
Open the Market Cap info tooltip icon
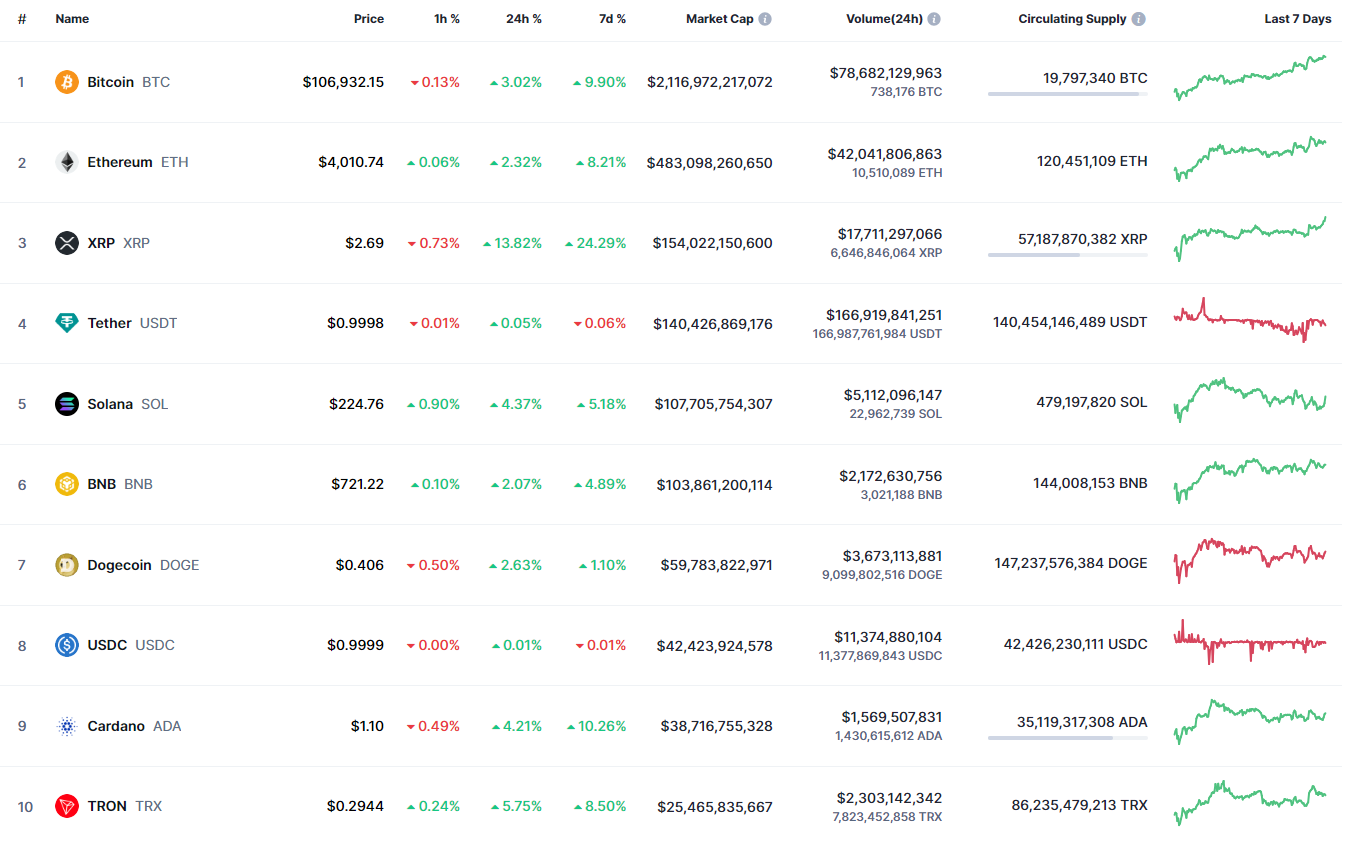[x=765, y=19]
